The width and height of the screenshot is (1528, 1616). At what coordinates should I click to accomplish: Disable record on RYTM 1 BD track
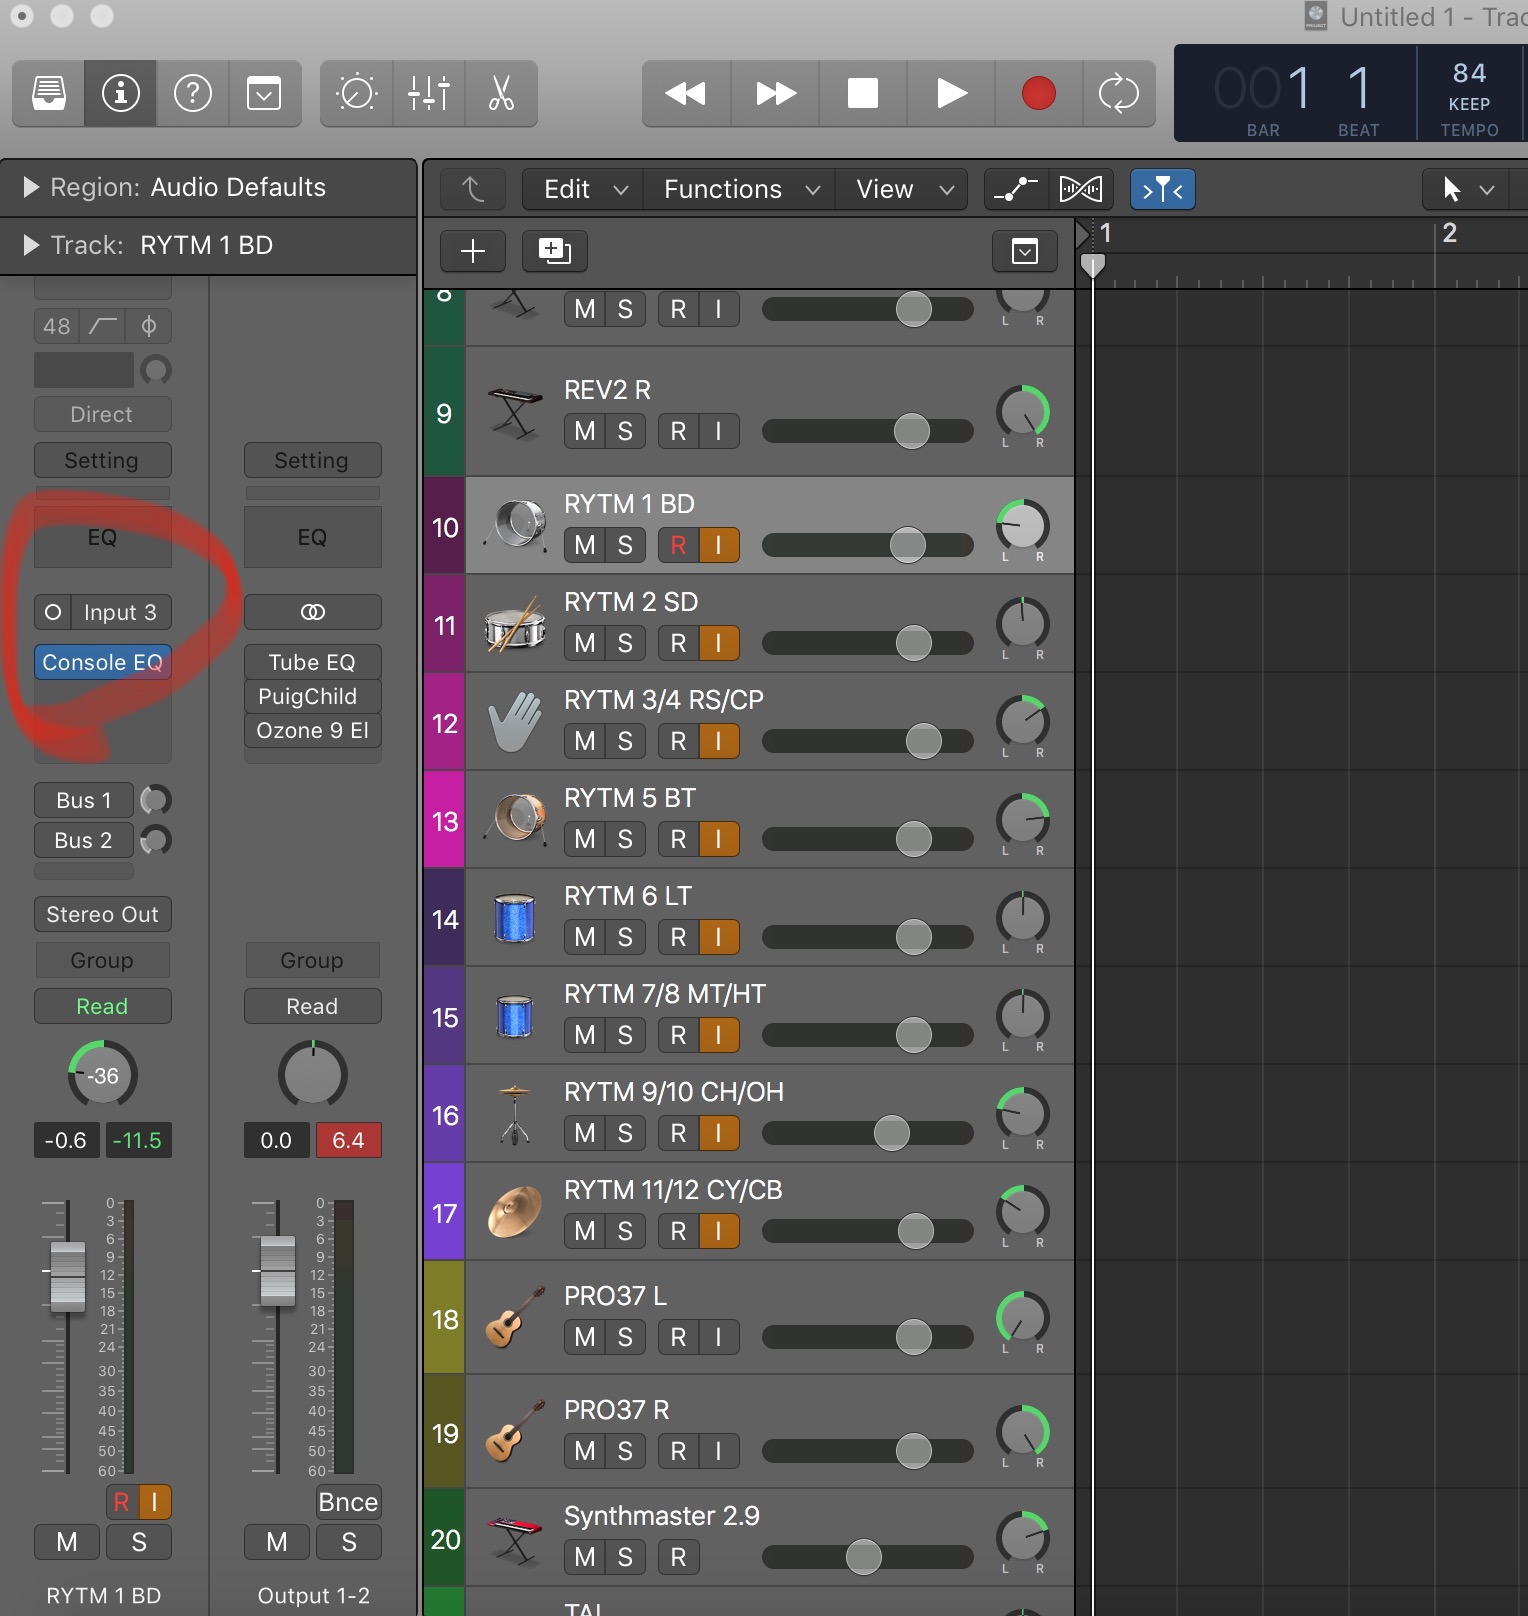[x=678, y=545]
